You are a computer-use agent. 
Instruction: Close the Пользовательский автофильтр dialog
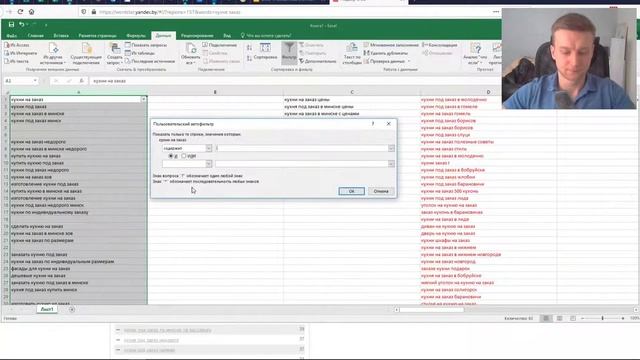pyautogui.click(x=389, y=123)
